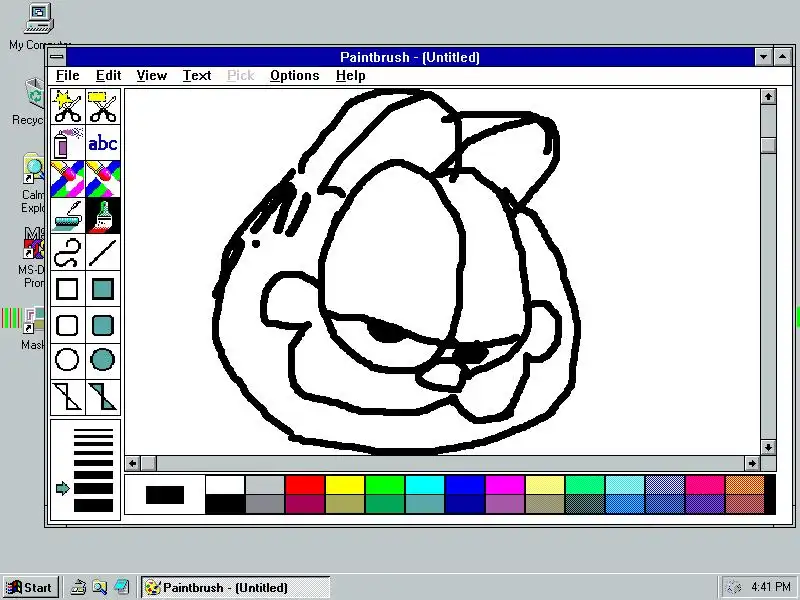Image resolution: width=800 pixels, height=600 pixels.
Task: Select the Paint Roller fill tool
Action: pos(68,215)
